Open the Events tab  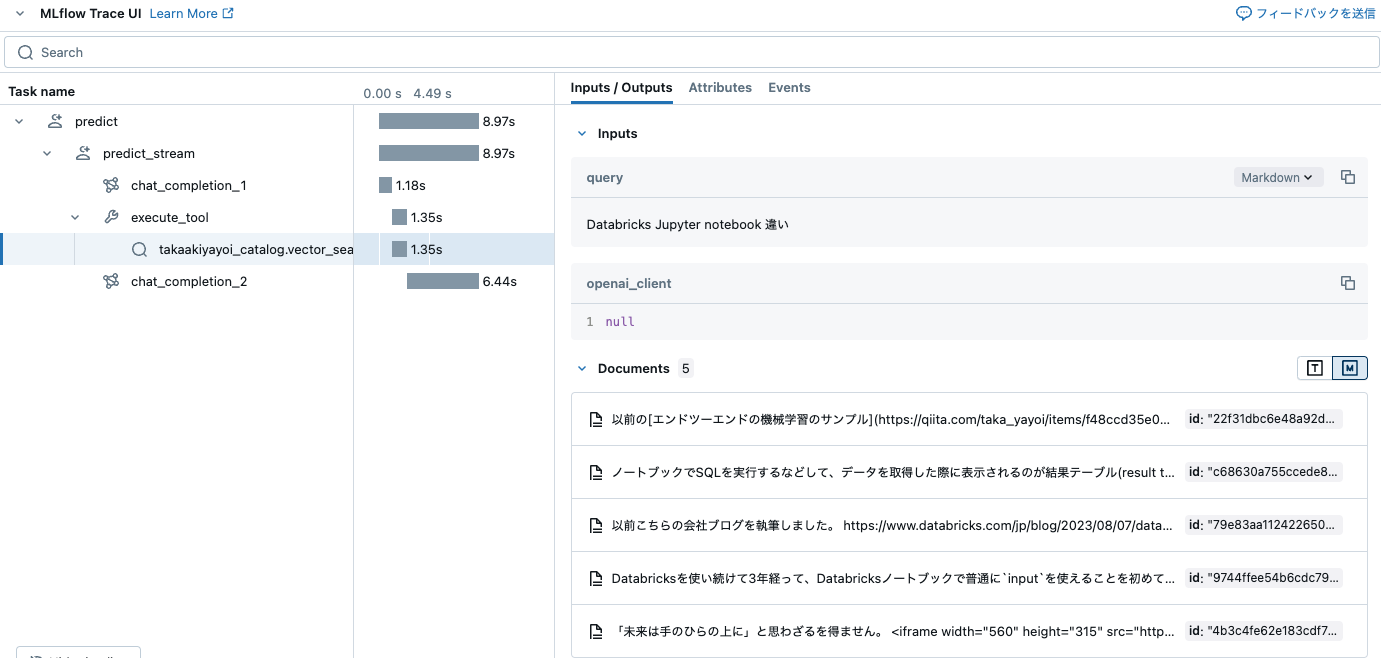pos(789,87)
